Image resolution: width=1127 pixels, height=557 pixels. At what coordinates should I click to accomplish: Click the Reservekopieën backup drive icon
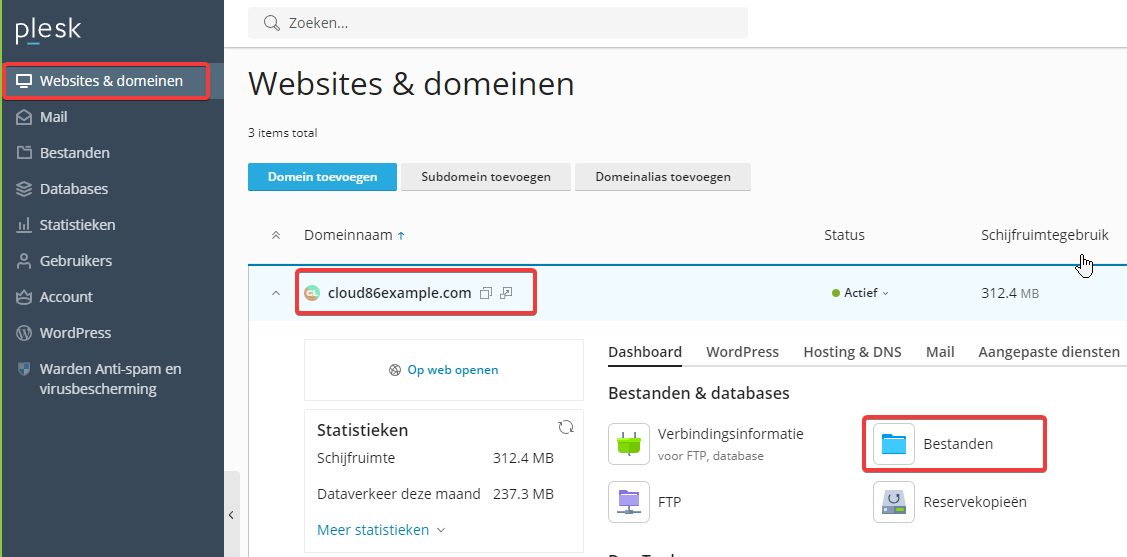894,502
